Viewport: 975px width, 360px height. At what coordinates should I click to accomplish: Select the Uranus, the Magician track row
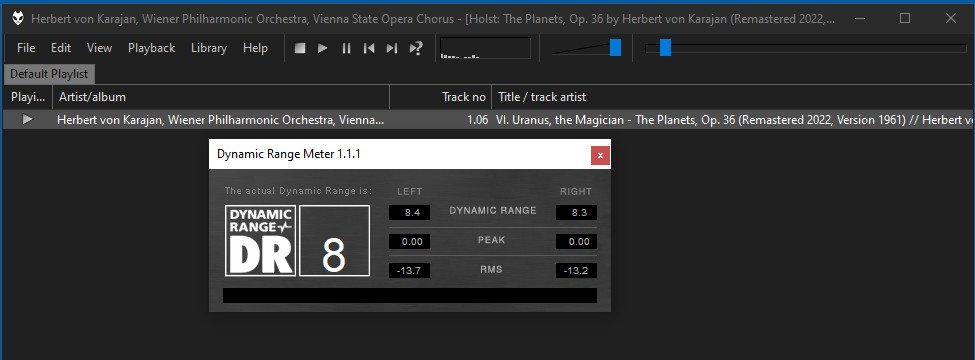pos(489,119)
